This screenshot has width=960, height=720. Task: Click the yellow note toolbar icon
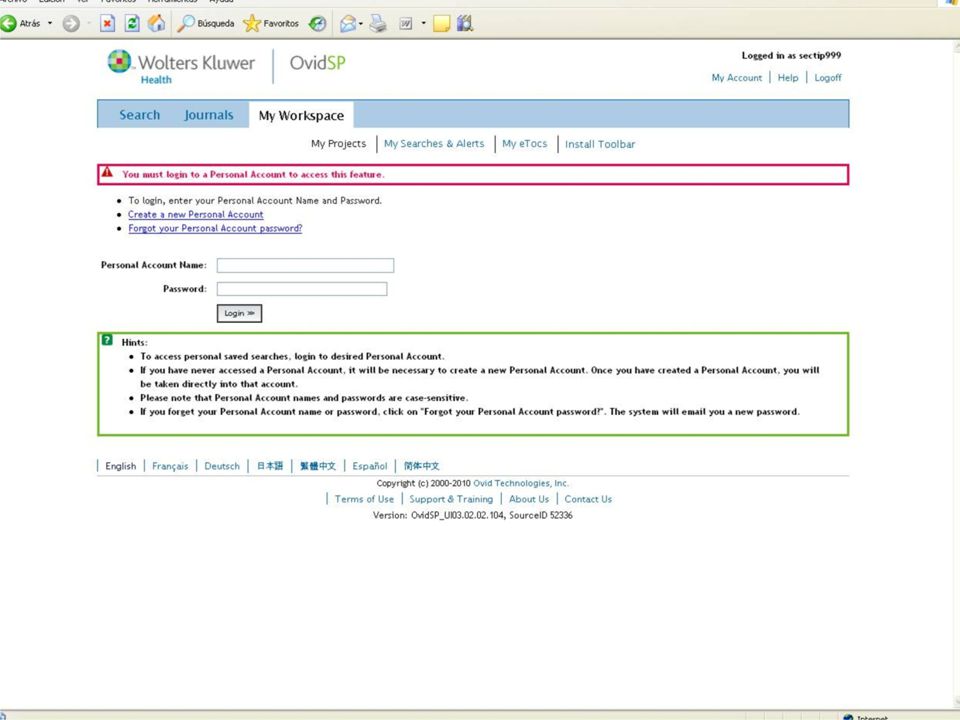(441, 24)
